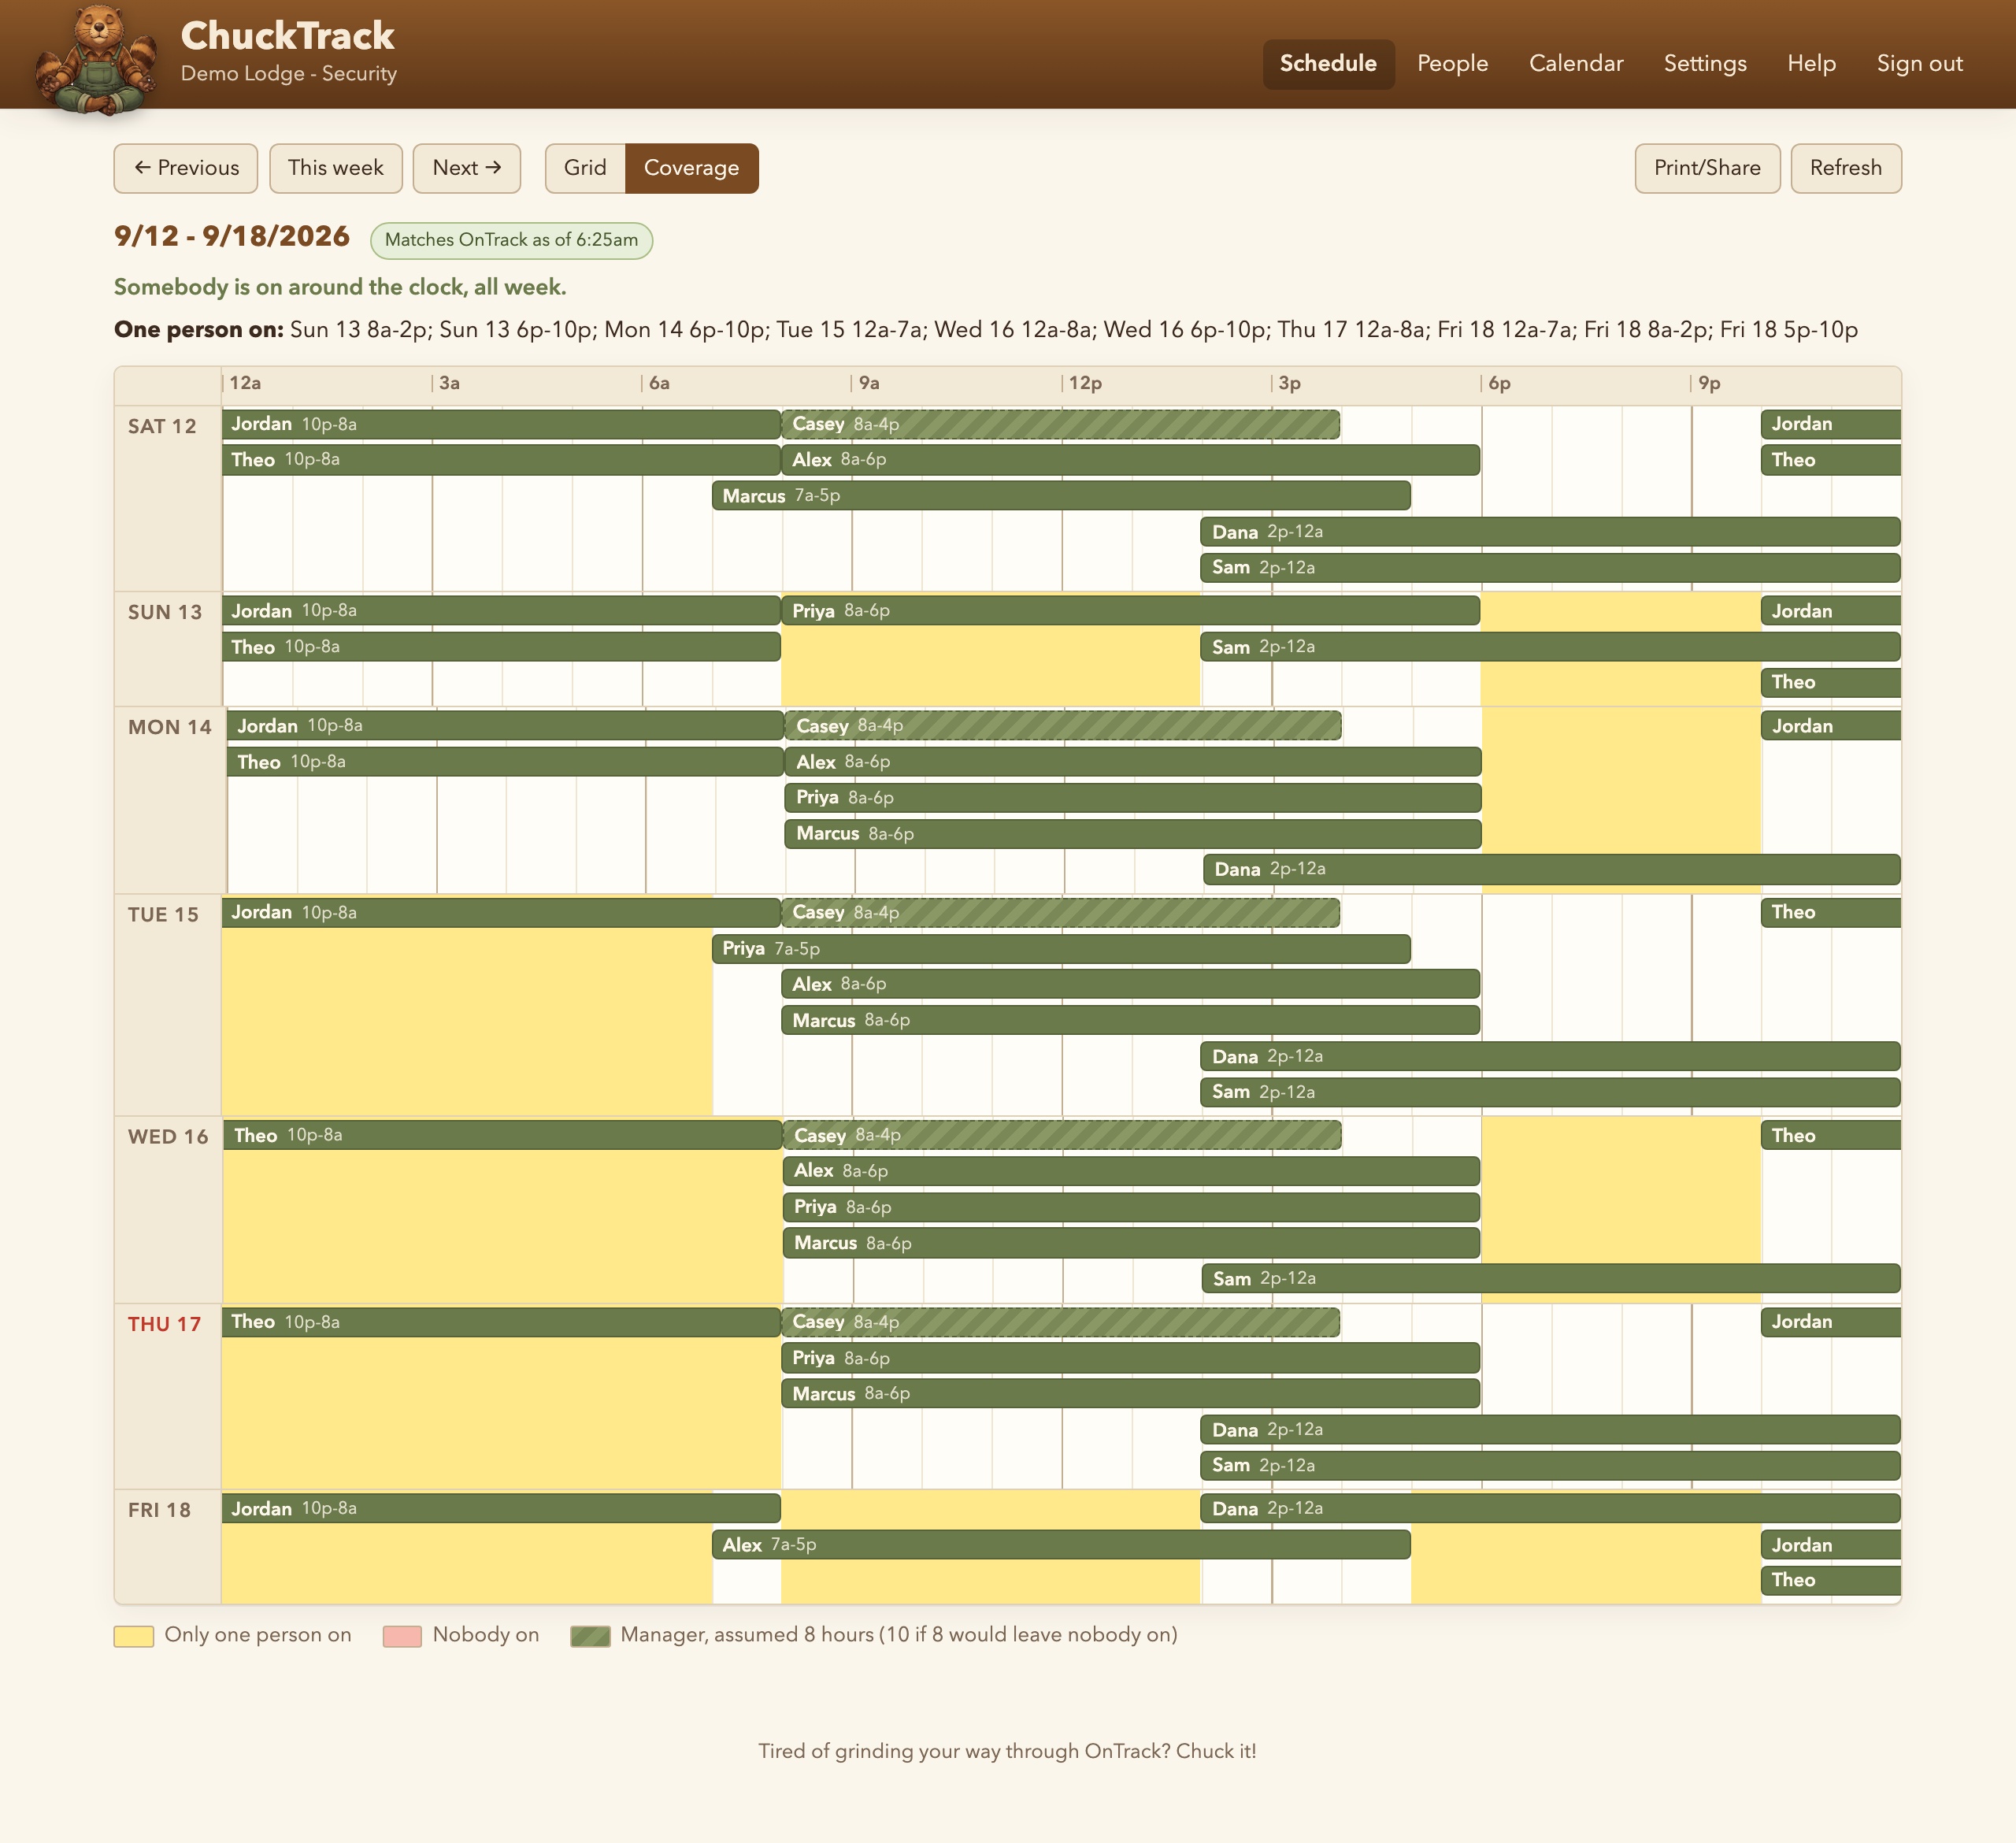This screenshot has width=2016, height=1843.
Task: Select Marcus's 7a-5p shift on SAT 12
Action: pyautogui.click(x=1061, y=496)
